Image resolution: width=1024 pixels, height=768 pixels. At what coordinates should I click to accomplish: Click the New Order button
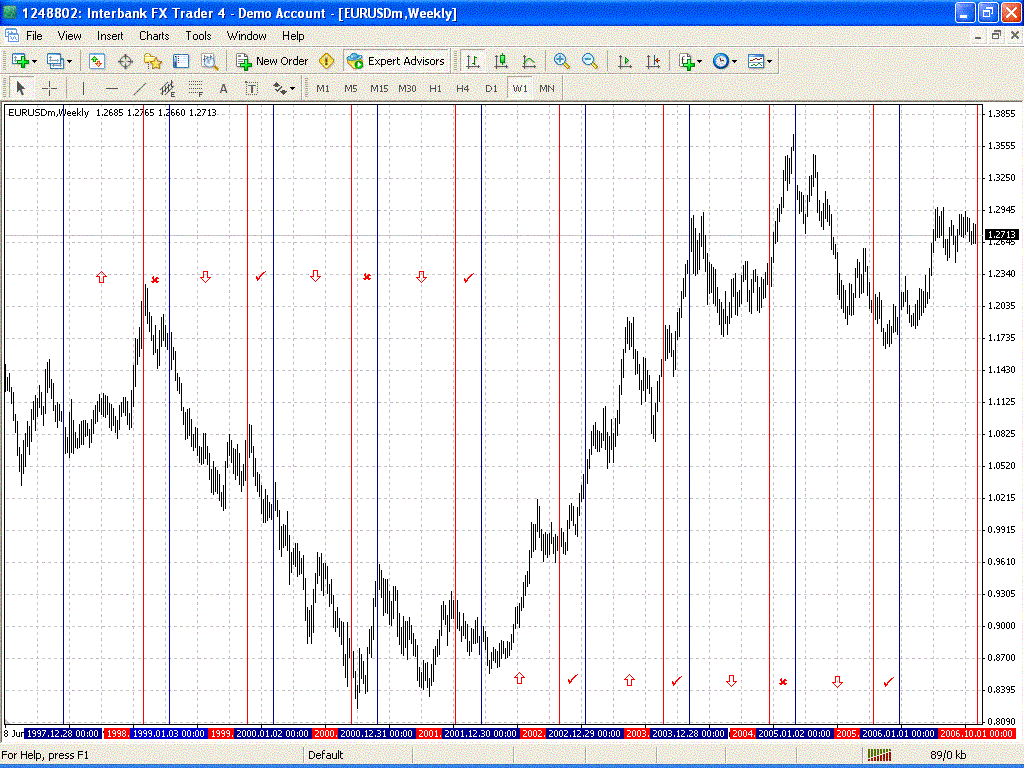[x=271, y=61]
